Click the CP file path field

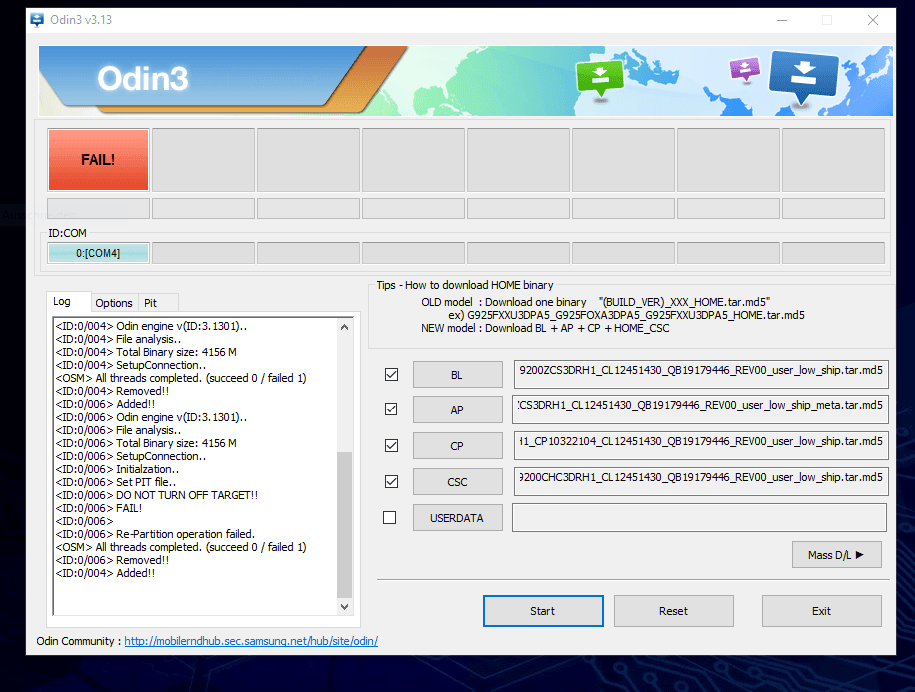click(701, 445)
